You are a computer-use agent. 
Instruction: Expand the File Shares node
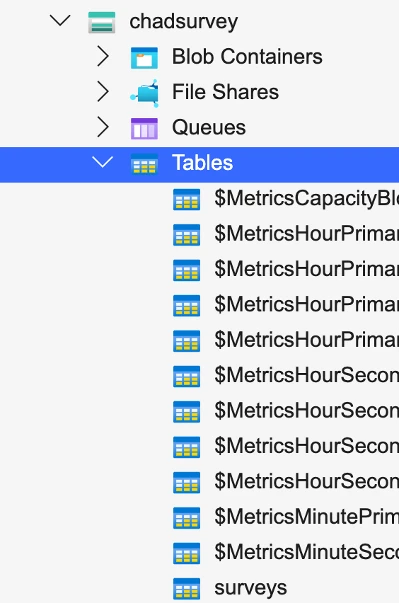pyautogui.click(x=103, y=92)
